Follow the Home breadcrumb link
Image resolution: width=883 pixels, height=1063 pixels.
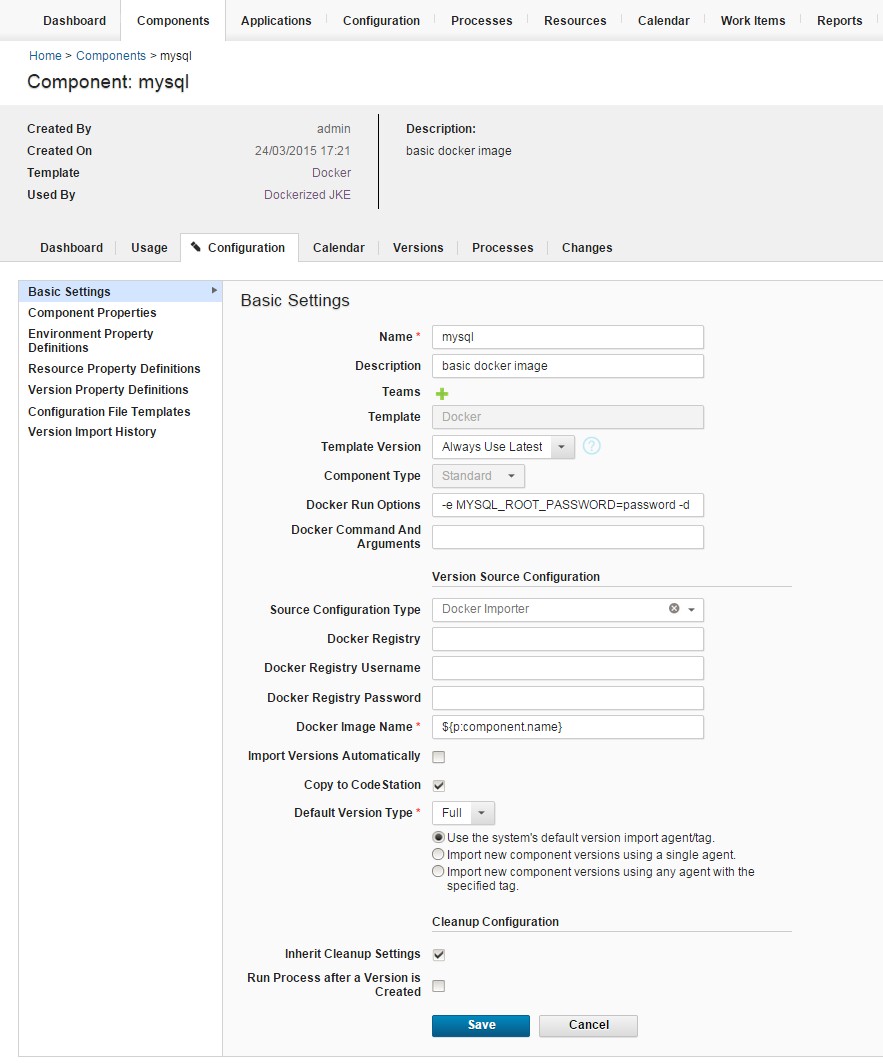coord(45,56)
